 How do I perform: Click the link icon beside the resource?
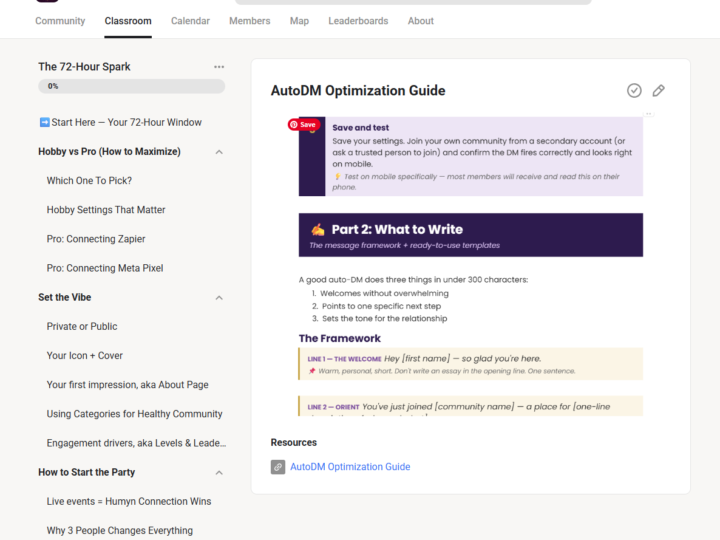pyautogui.click(x=278, y=467)
